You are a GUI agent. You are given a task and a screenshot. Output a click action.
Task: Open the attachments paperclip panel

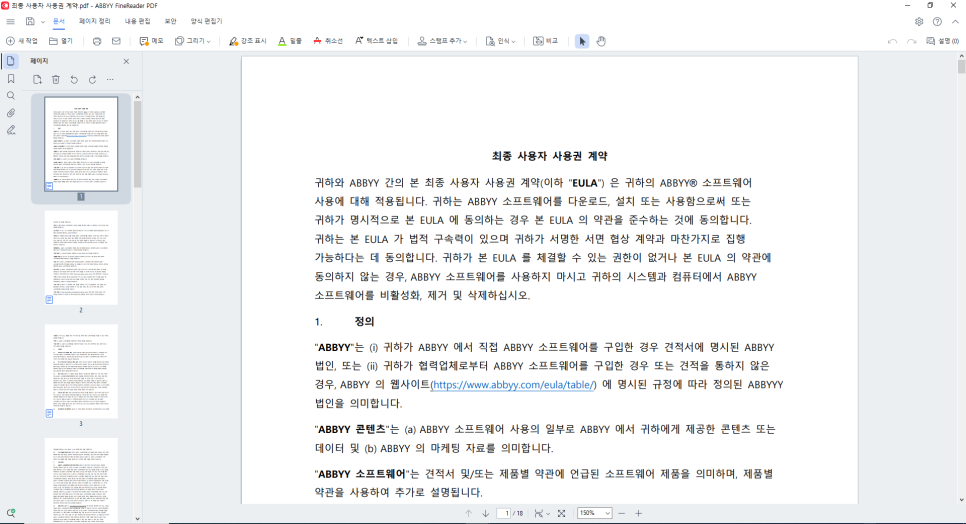tap(10, 113)
